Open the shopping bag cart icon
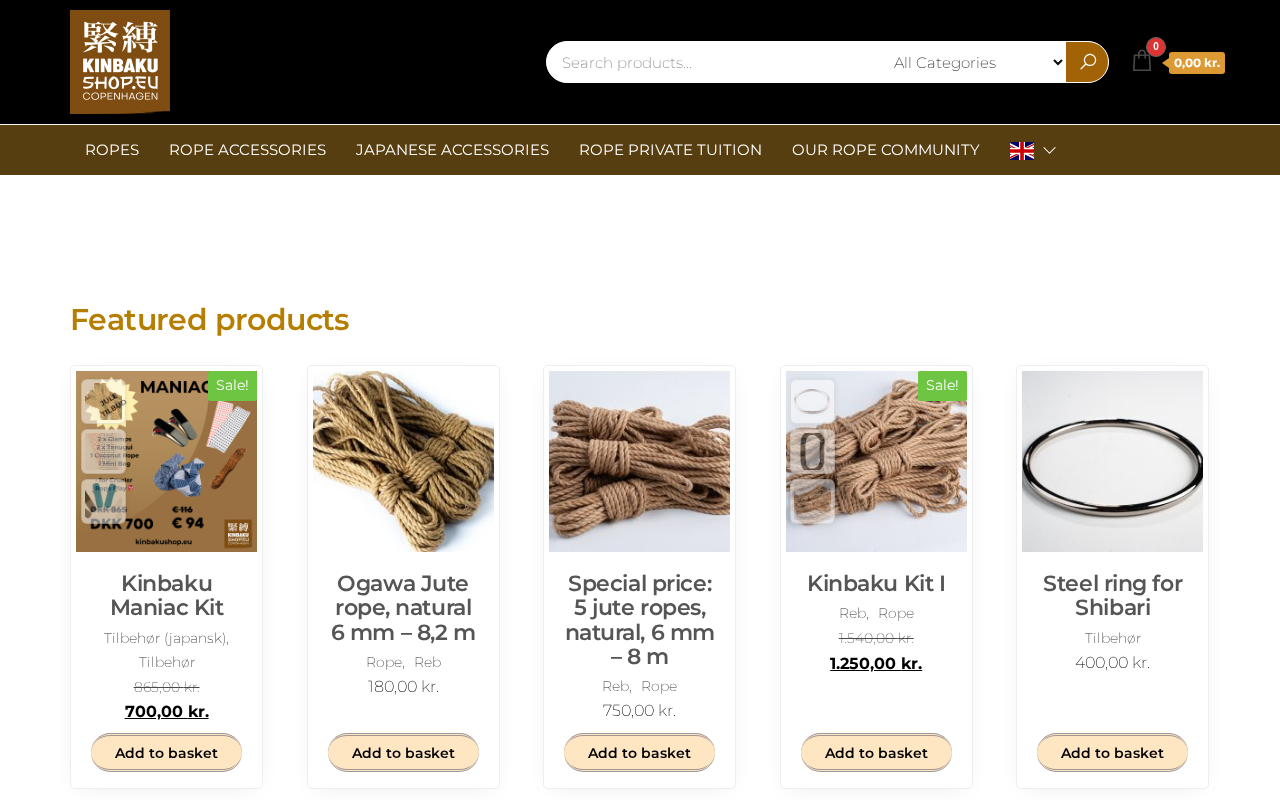 pyautogui.click(x=1141, y=61)
